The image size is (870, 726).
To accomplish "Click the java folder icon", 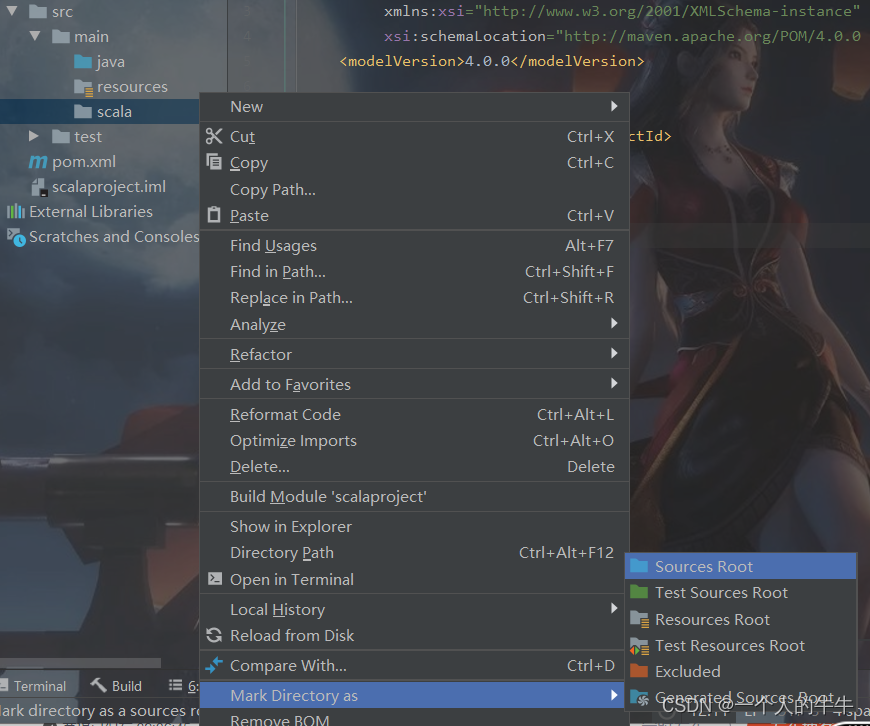I will tap(83, 61).
